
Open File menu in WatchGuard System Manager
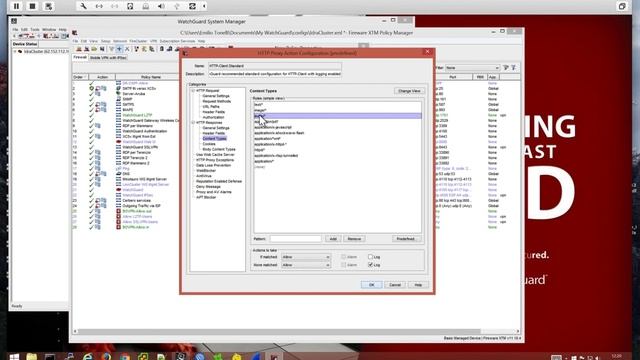15,30
